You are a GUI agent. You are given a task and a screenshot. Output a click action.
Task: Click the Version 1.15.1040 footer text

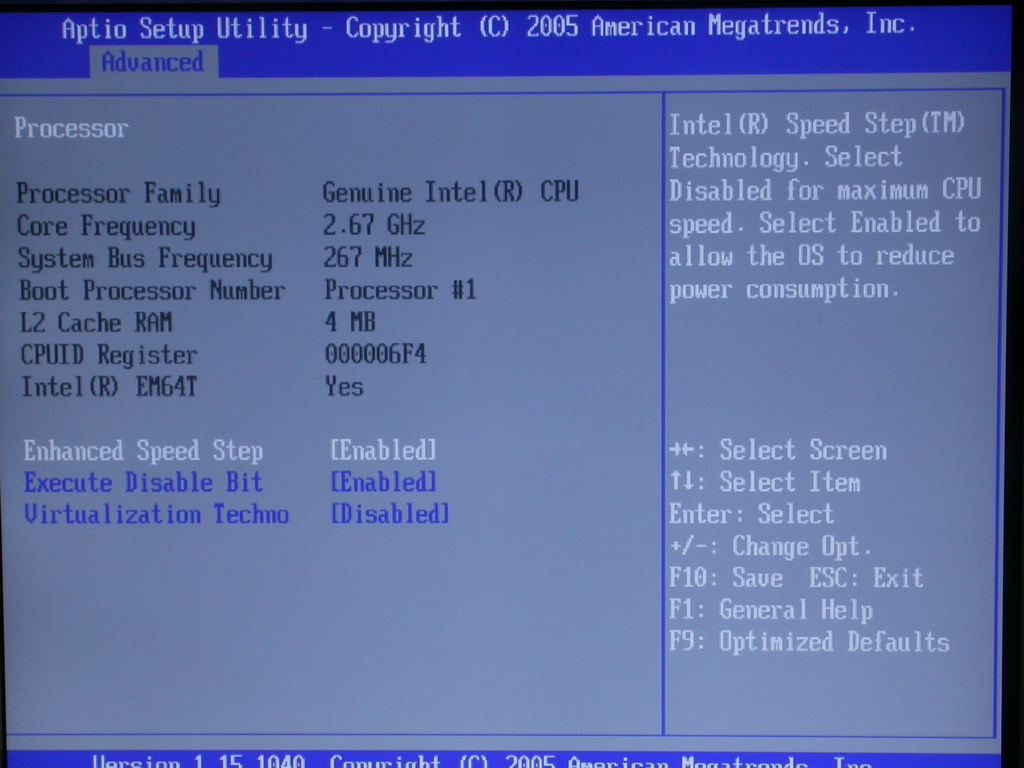(199, 761)
